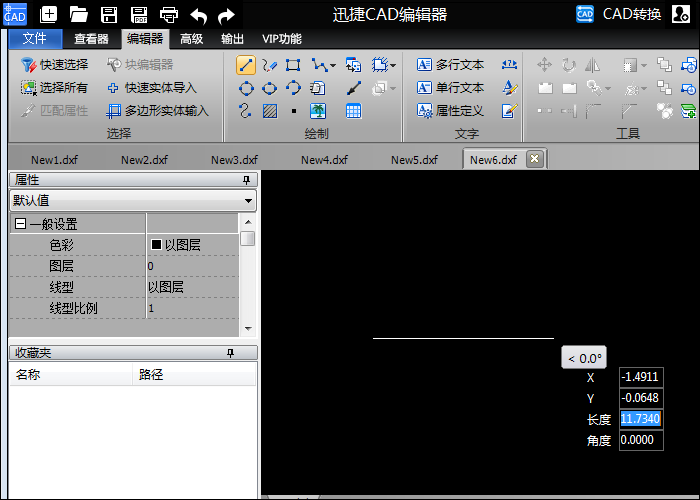Click the properties panel scroll down arrow
This screenshot has width=700, height=500.
248,329
